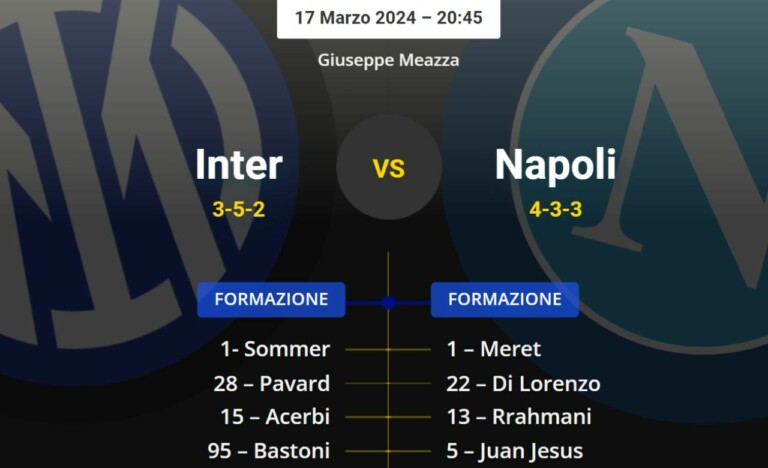
Task: Click player 13 – Rrahmani
Action: tap(519, 417)
